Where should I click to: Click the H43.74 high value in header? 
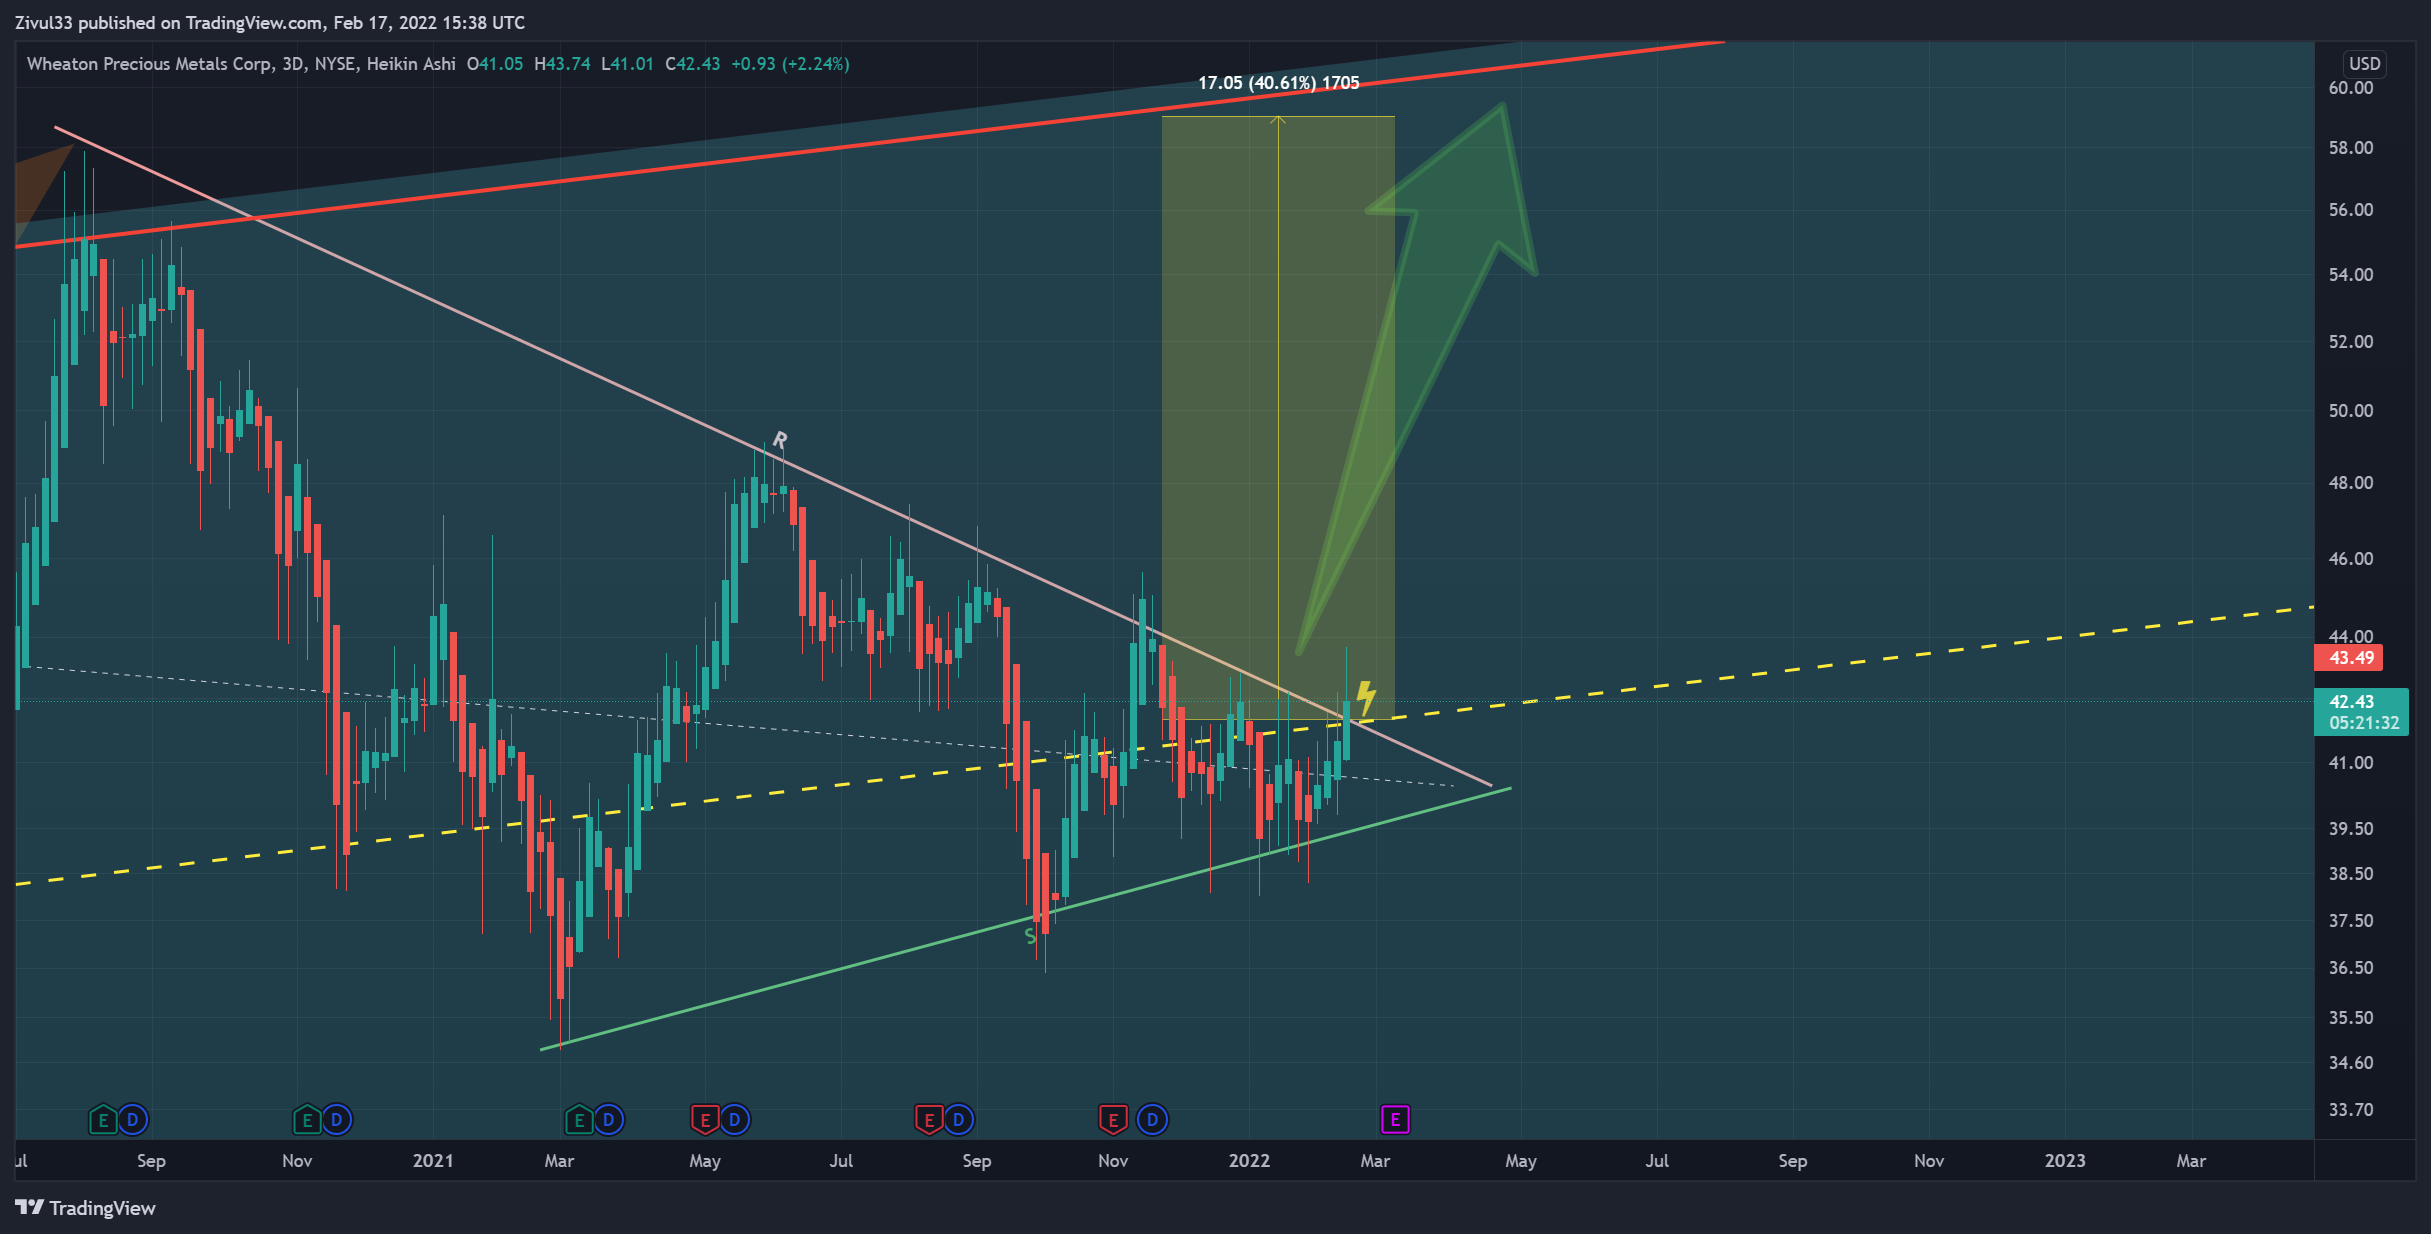pos(562,64)
